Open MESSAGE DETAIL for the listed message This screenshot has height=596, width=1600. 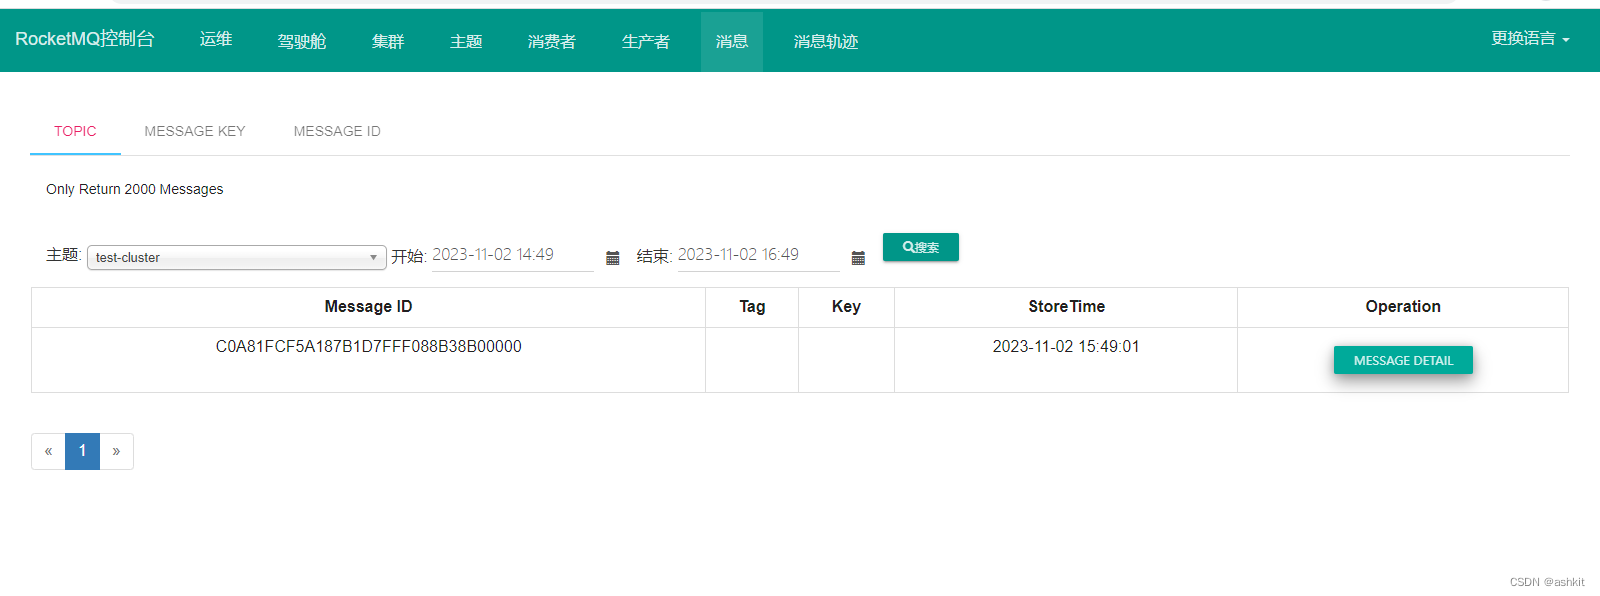click(x=1403, y=360)
